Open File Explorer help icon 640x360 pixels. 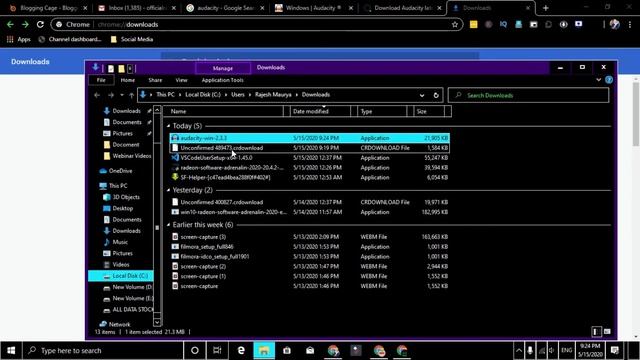click(609, 80)
